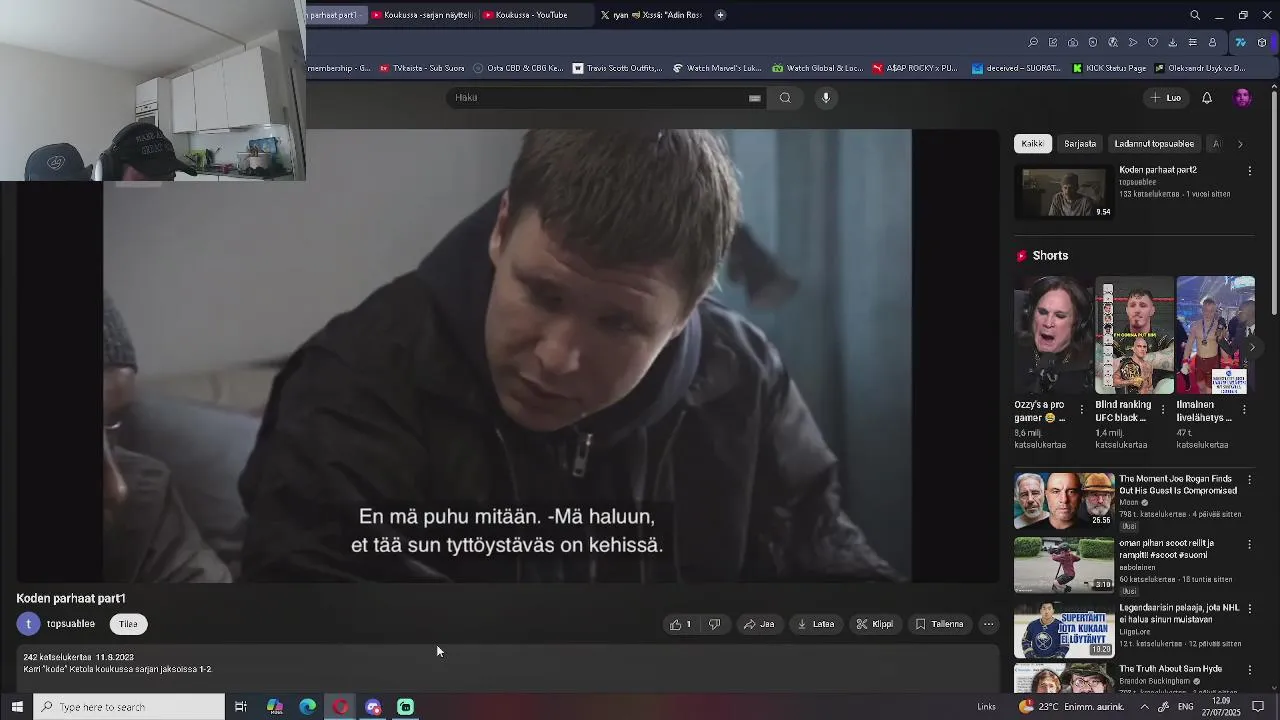
Task: Open TVkaista - Sub Suora bookmark
Action: [x=422, y=68]
